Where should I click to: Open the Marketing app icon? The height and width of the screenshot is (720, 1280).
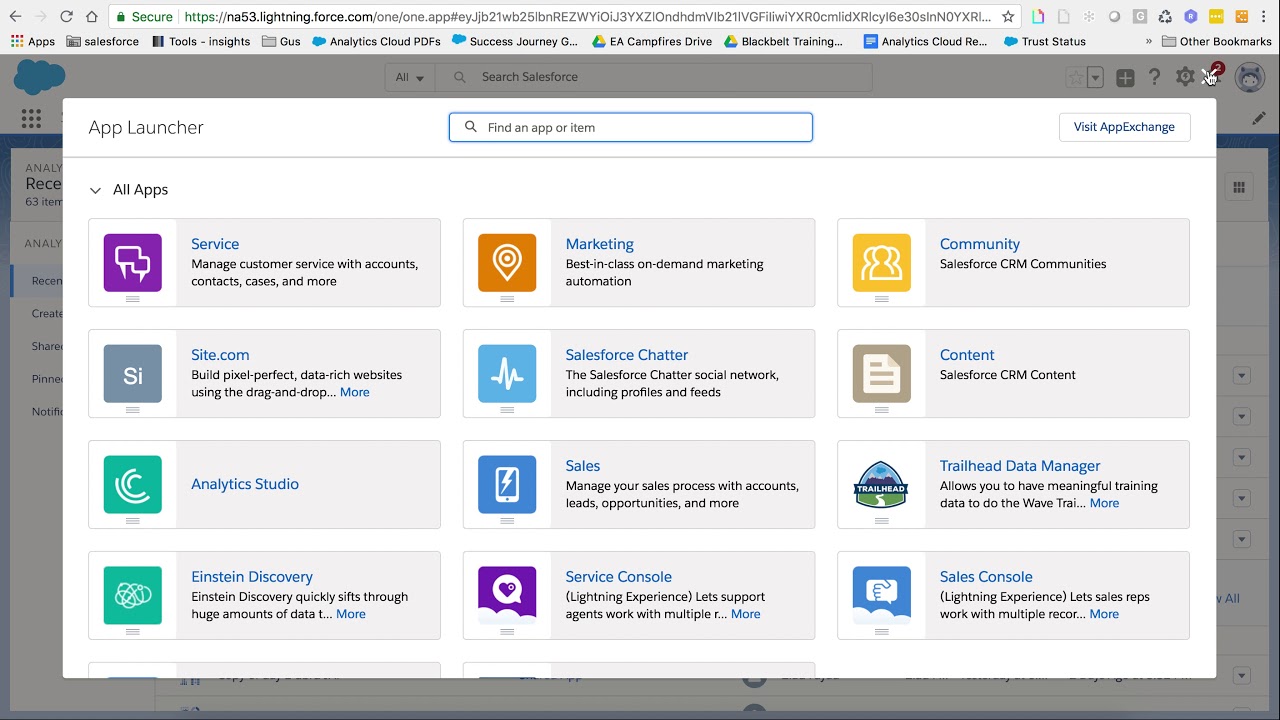click(x=507, y=263)
